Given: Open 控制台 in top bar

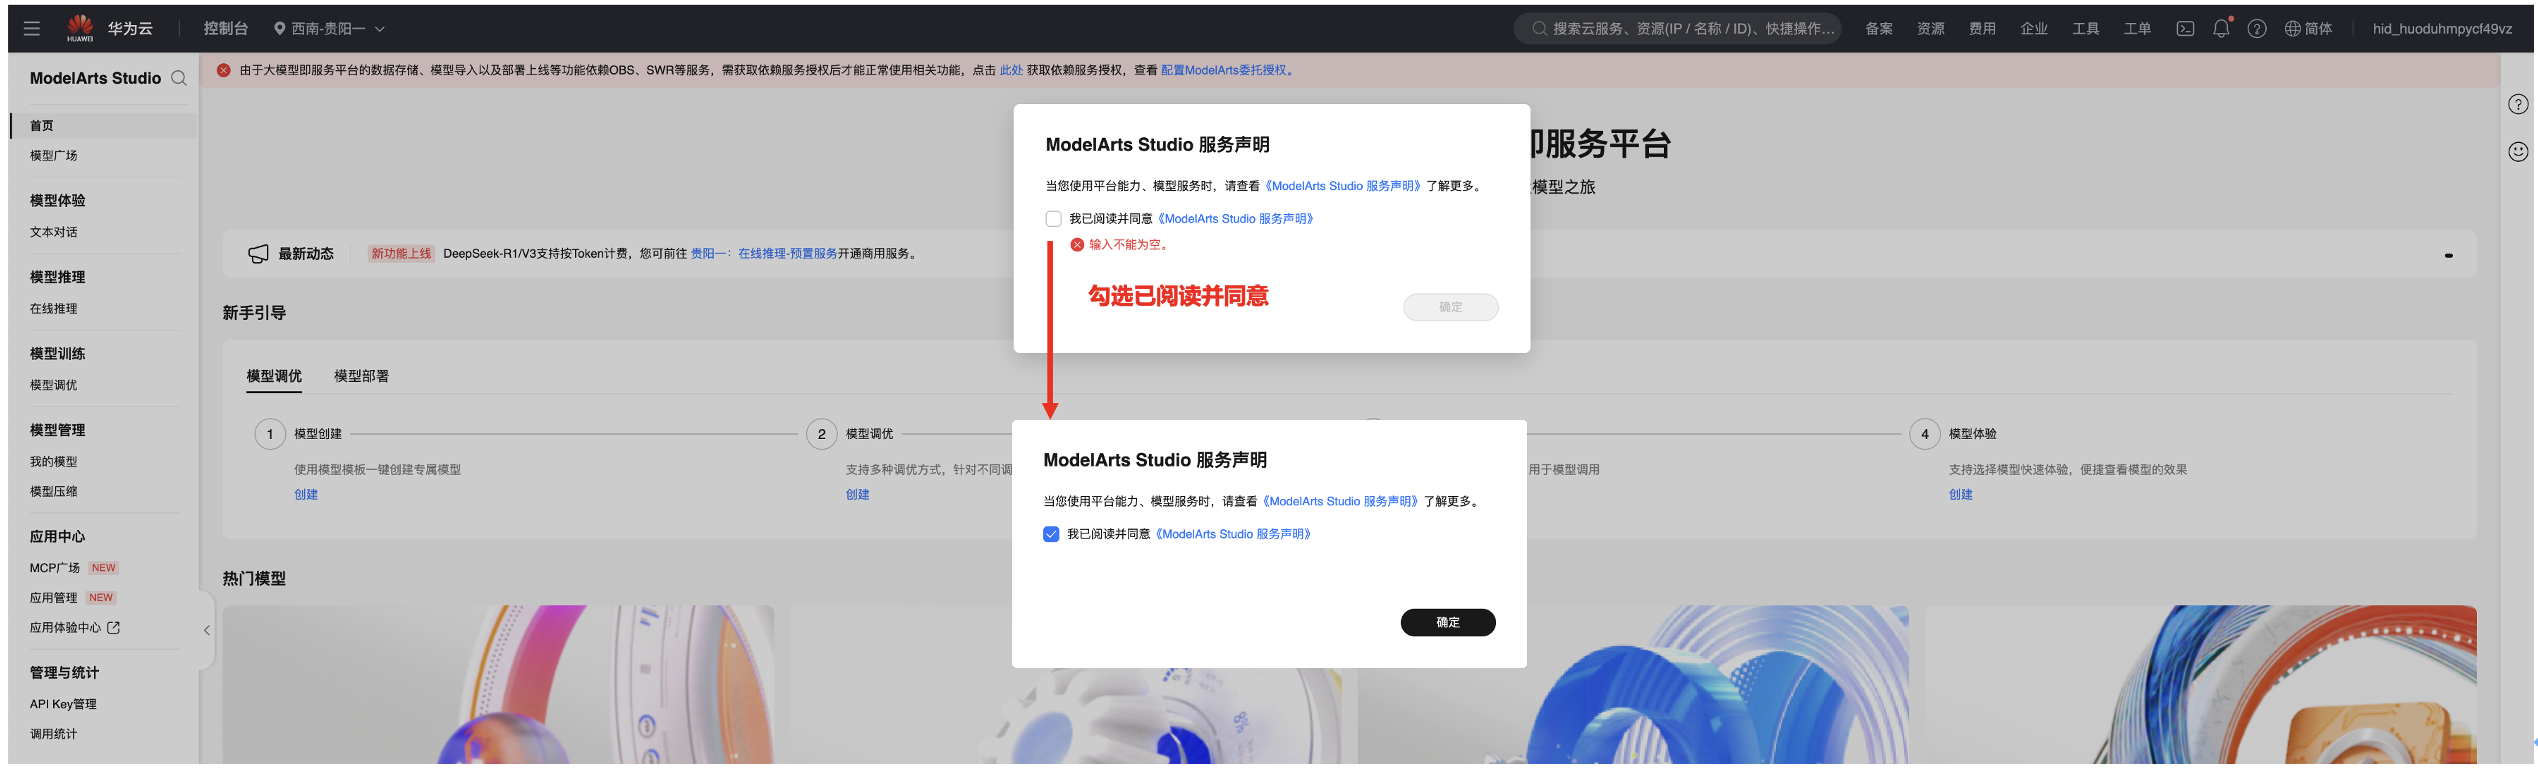Looking at the screenshot, I should point(226,28).
